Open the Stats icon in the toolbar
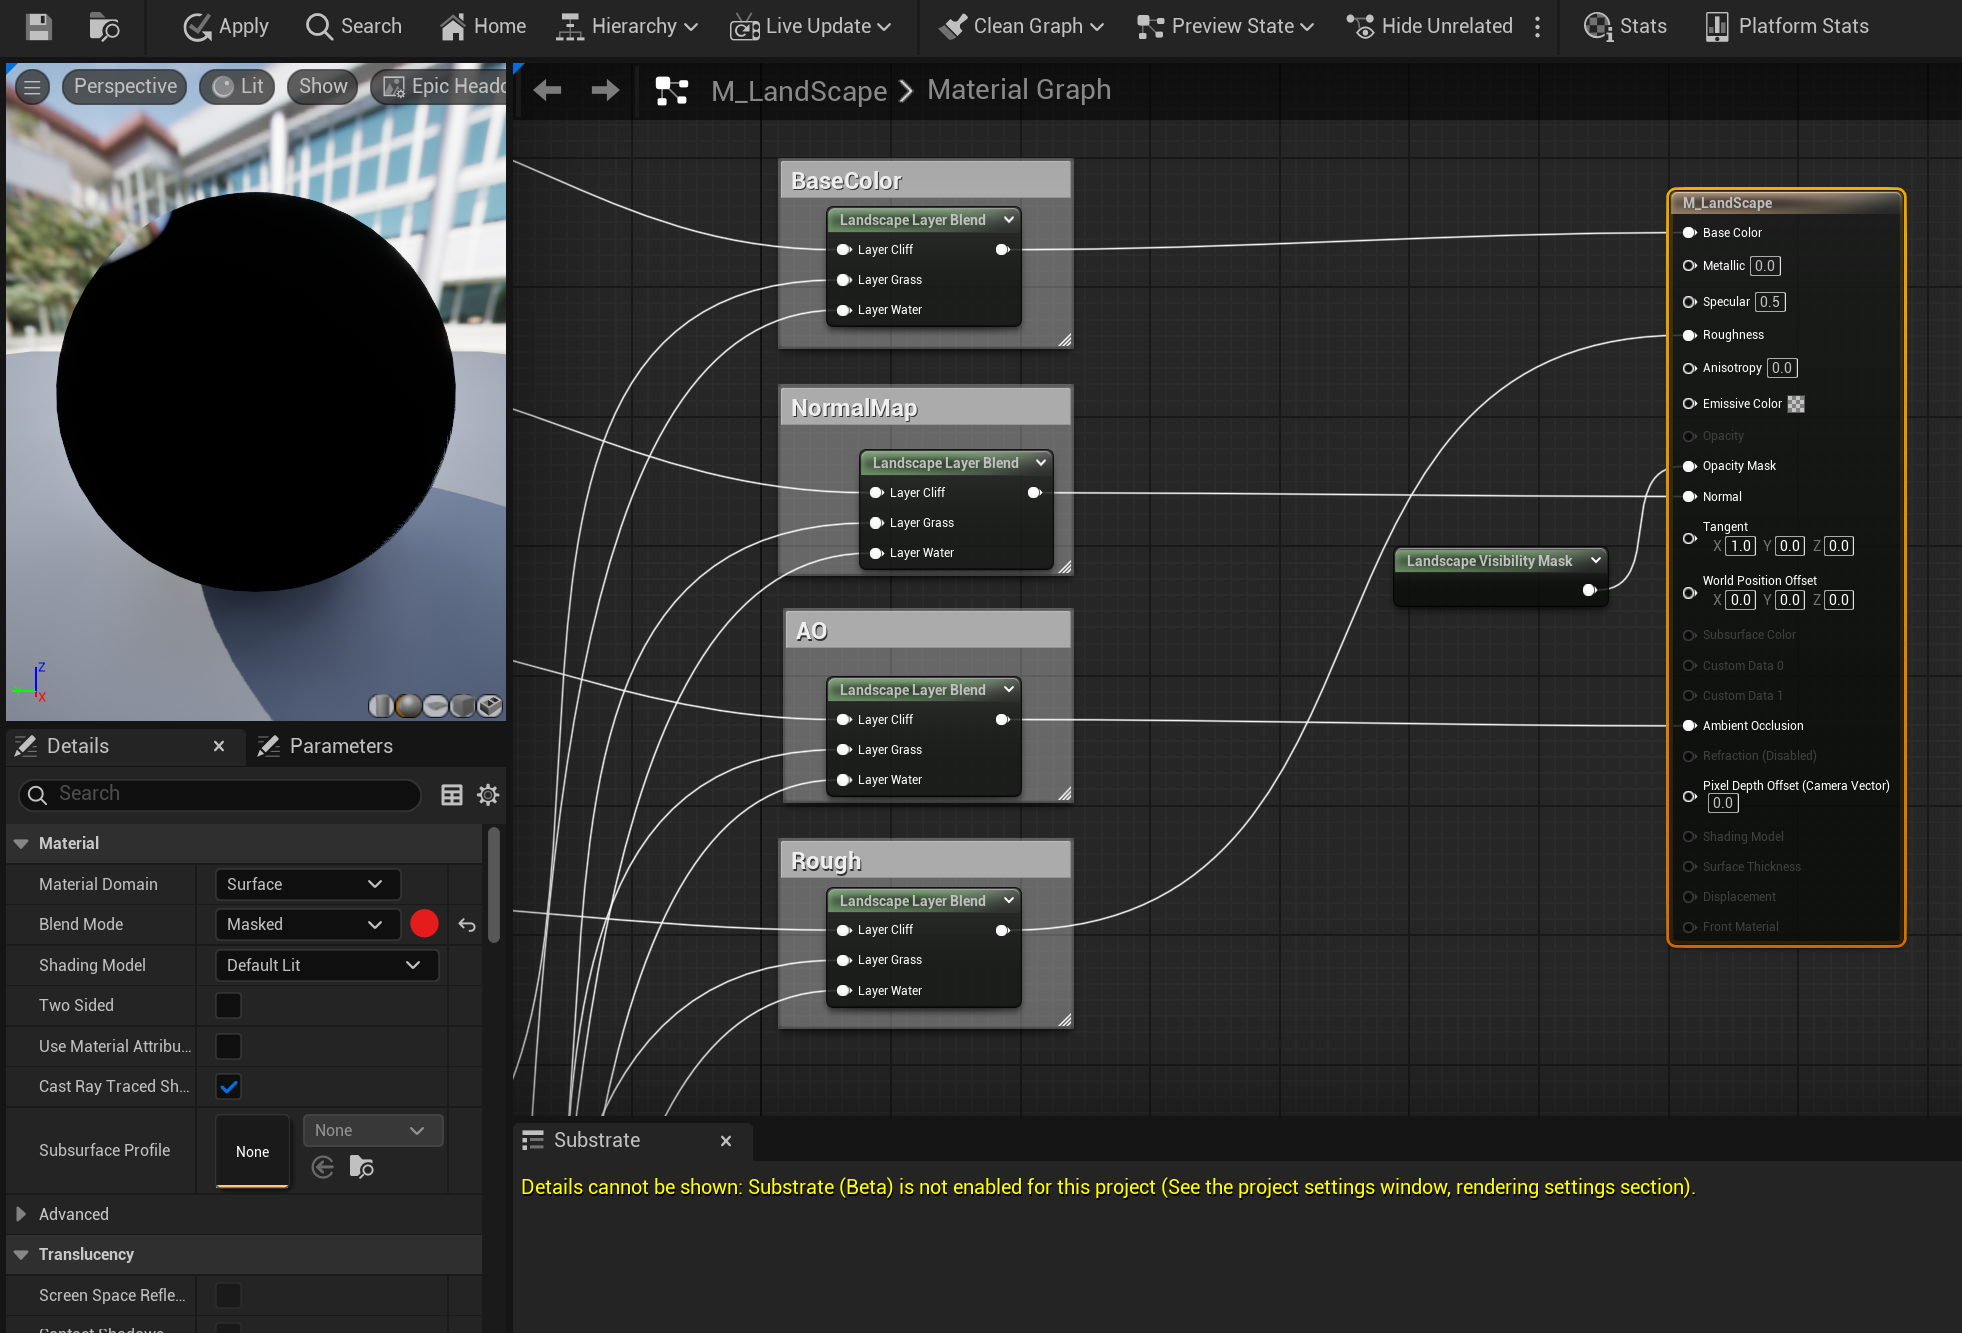 pos(1598,26)
